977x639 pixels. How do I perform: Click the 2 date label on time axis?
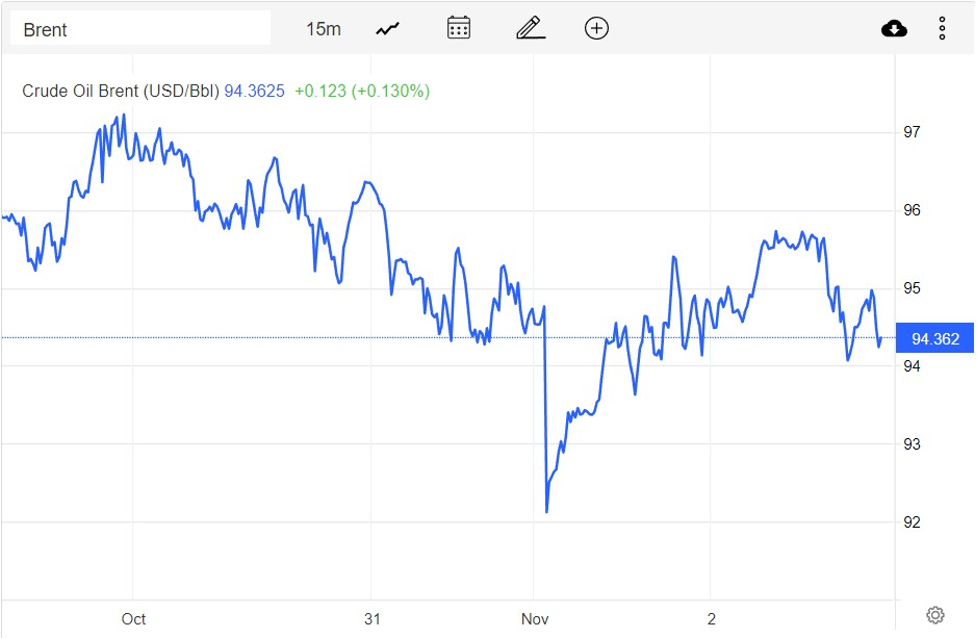coord(711,619)
